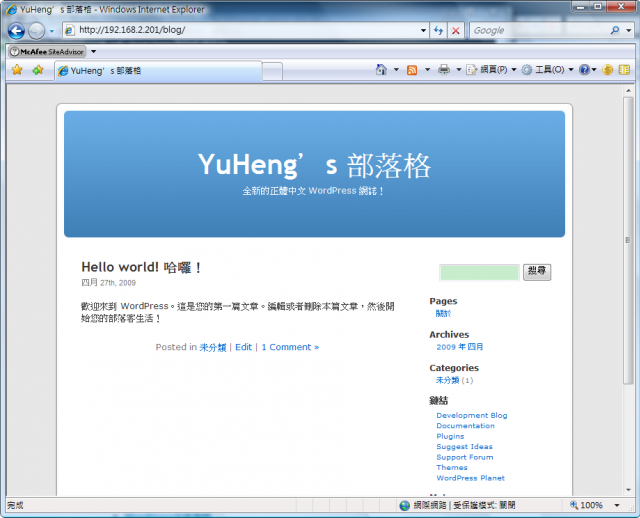Open Favorites Center star icon
The image size is (640, 518).
coord(17,70)
